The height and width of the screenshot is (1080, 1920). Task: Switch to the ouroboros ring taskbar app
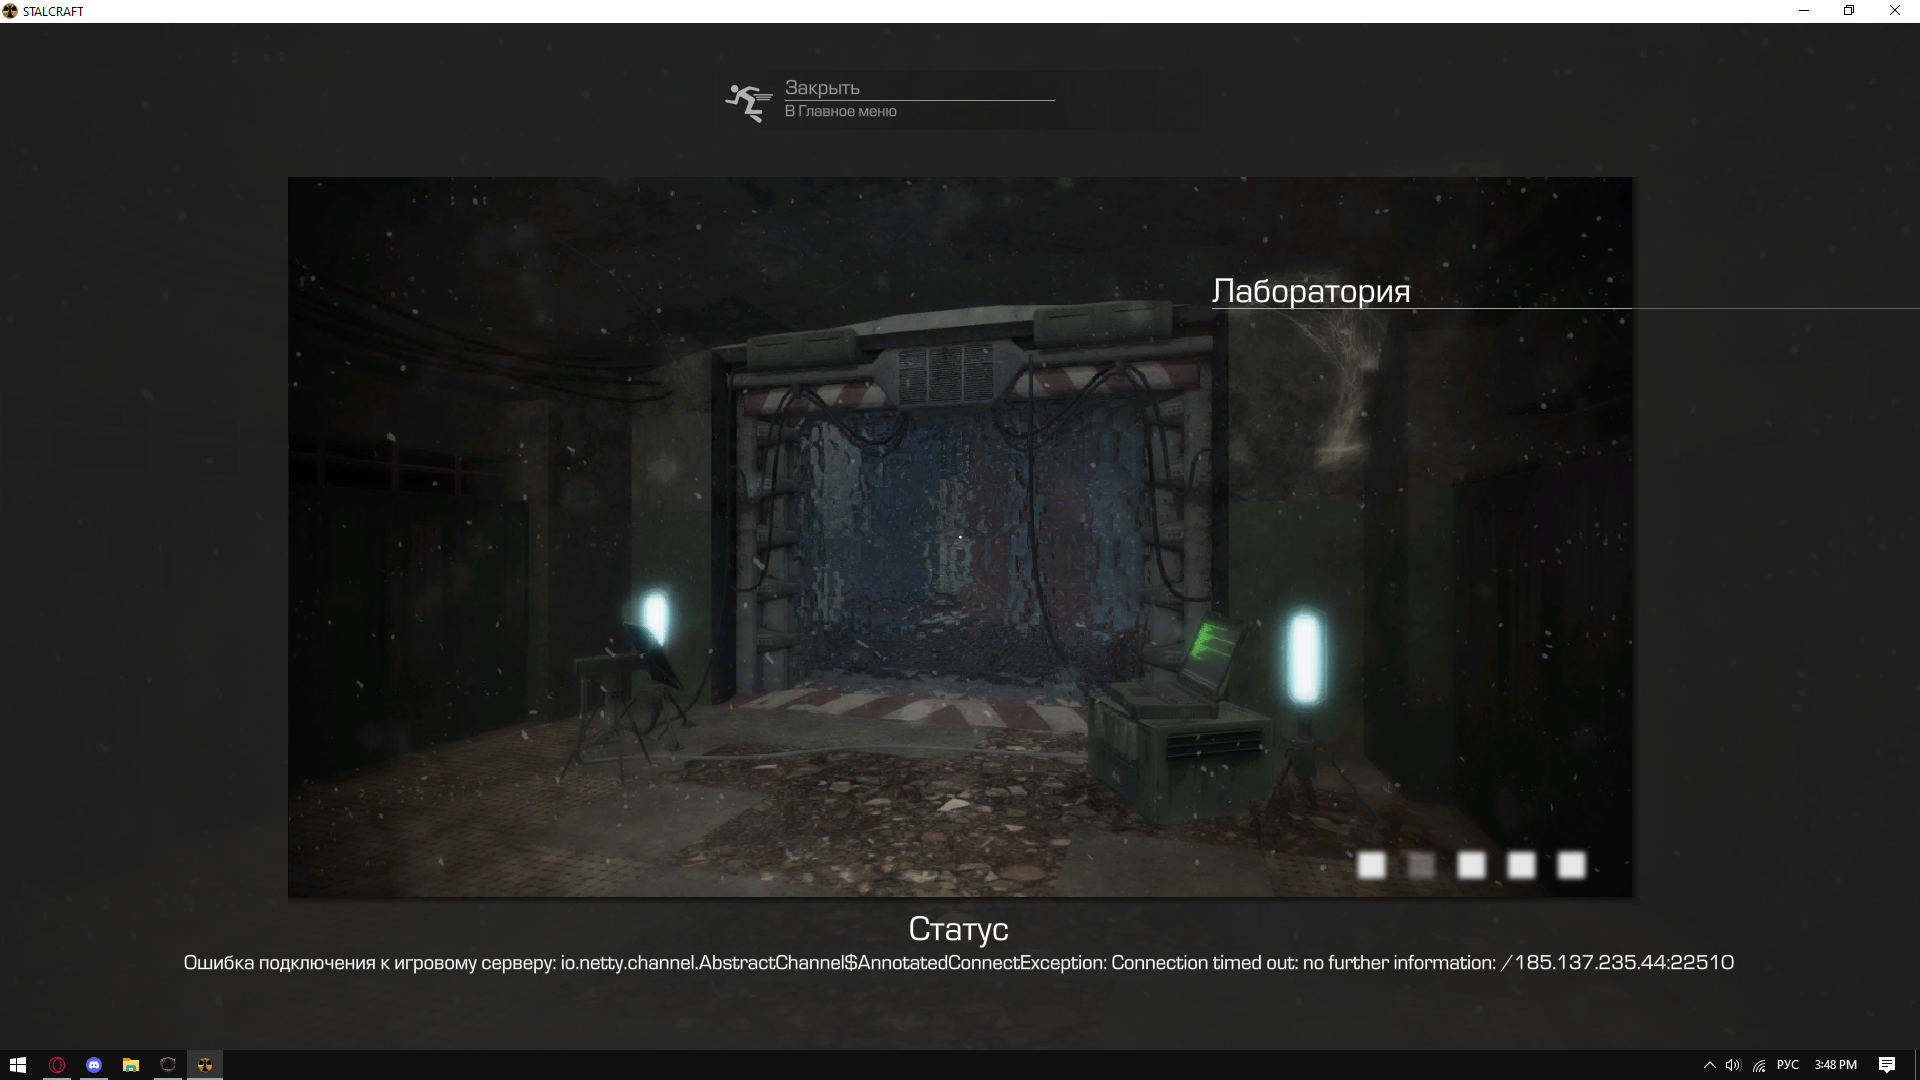[x=168, y=1065]
